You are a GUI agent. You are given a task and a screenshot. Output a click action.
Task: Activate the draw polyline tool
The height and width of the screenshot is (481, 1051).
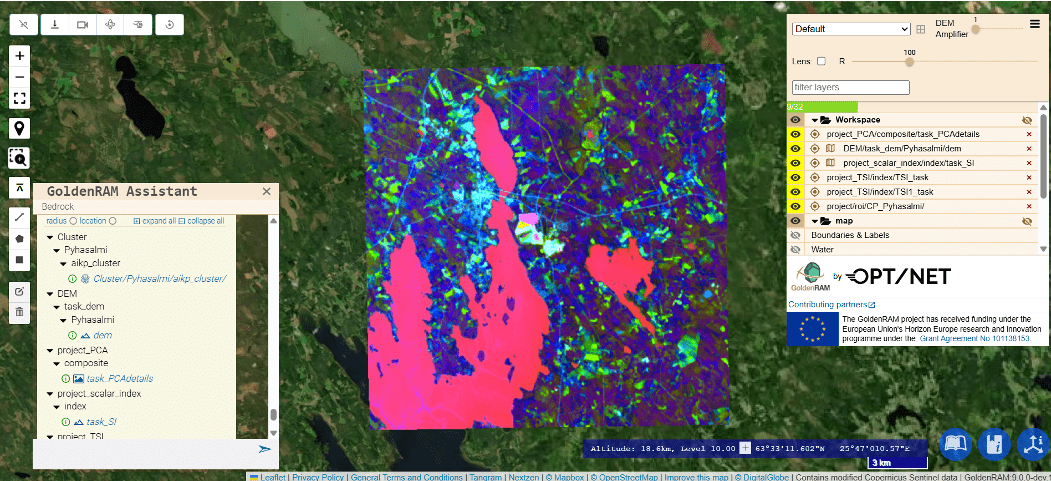(x=20, y=216)
